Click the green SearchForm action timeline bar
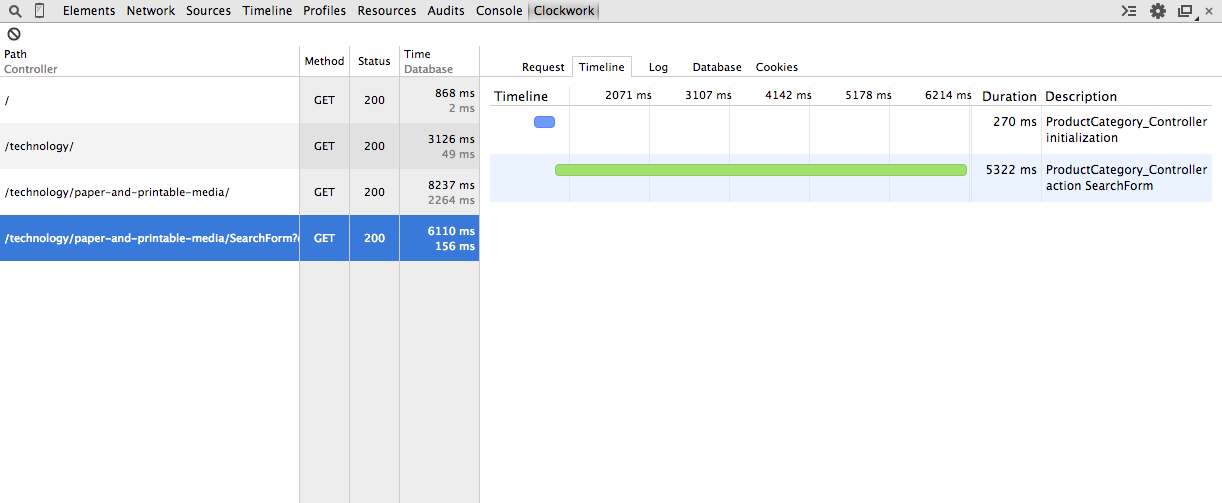 [760, 170]
